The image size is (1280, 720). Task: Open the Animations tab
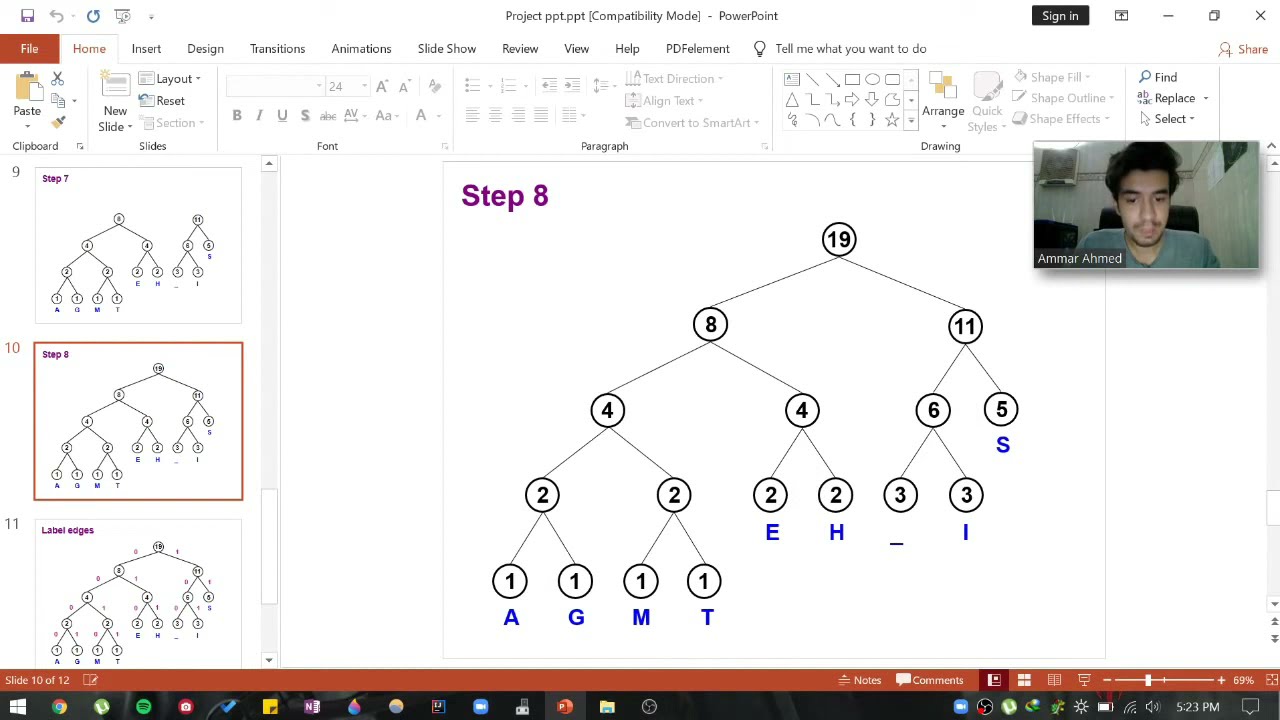(x=361, y=49)
